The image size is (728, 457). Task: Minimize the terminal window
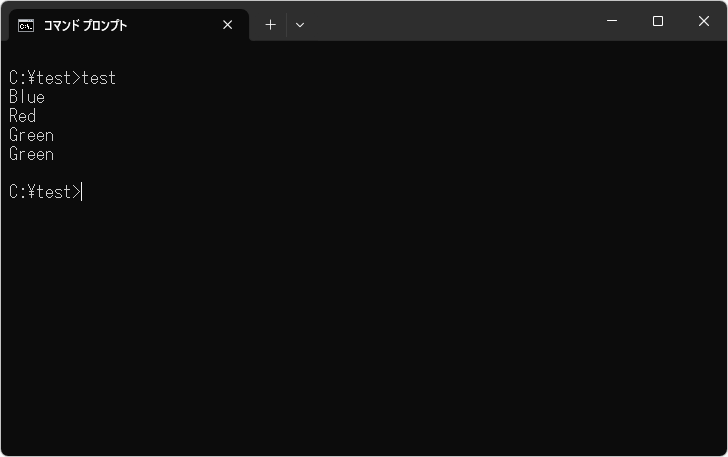[611, 21]
